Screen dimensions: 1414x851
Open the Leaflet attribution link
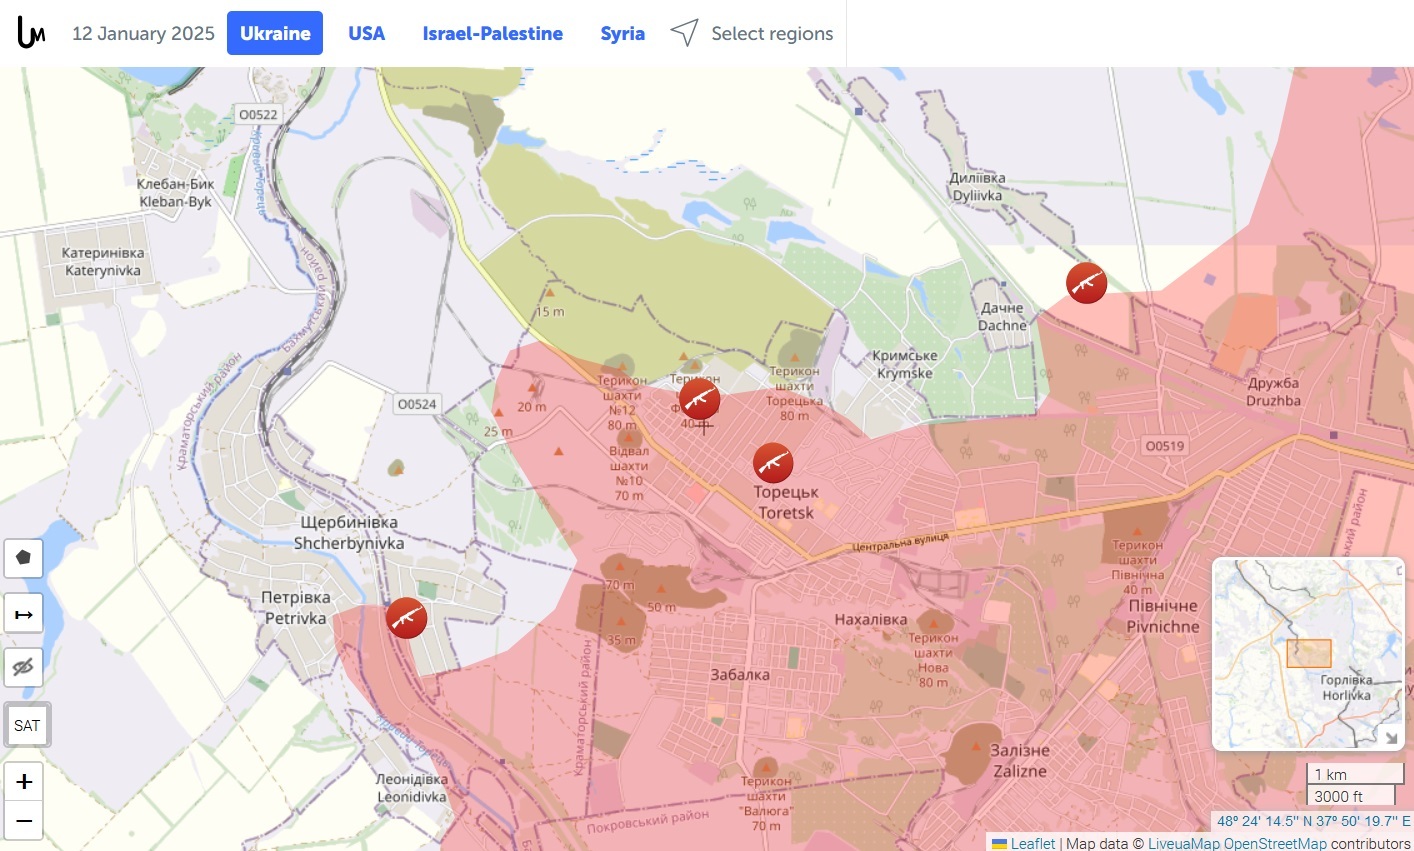pos(1032,843)
